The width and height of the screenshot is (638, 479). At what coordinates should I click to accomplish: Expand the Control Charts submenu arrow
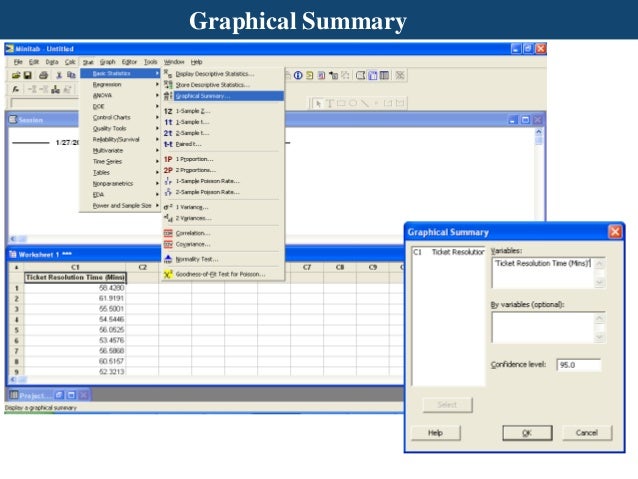(157, 117)
